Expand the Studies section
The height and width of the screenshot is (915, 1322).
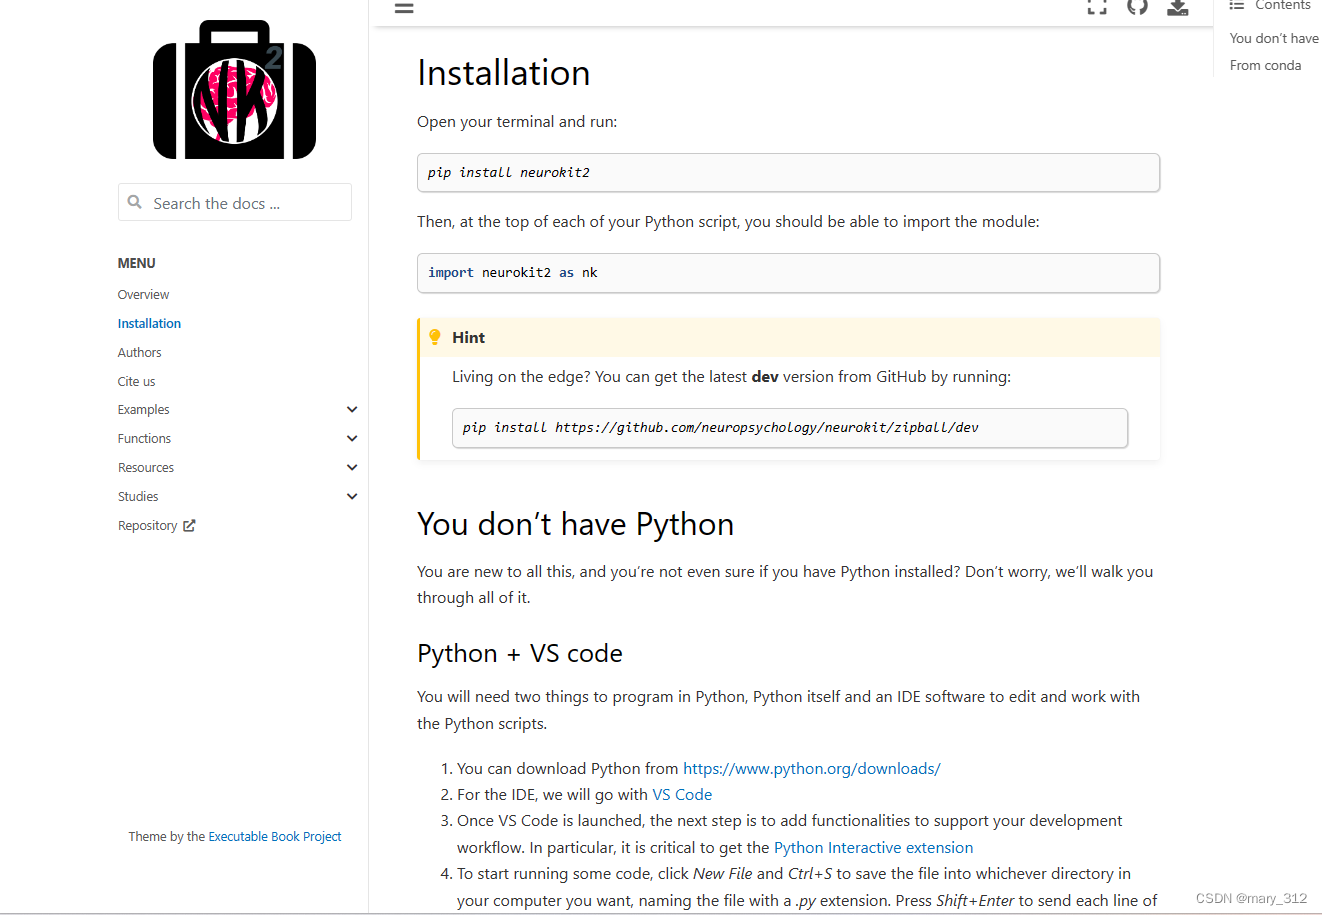click(x=351, y=496)
